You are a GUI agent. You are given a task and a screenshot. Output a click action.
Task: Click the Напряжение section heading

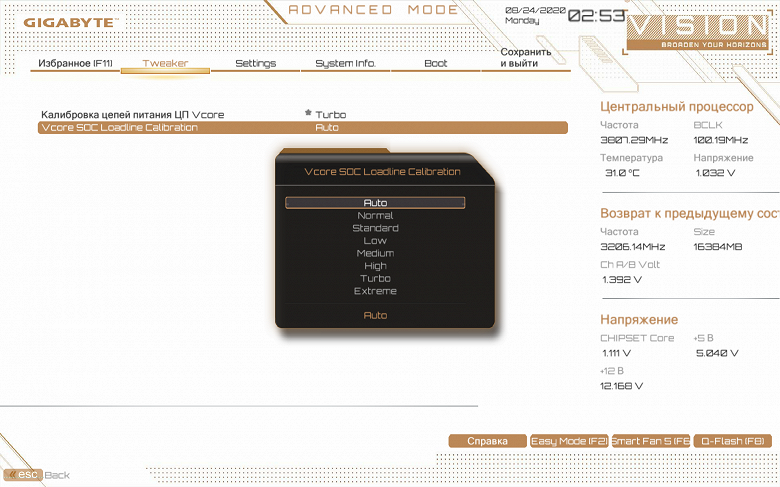[639, 319]
